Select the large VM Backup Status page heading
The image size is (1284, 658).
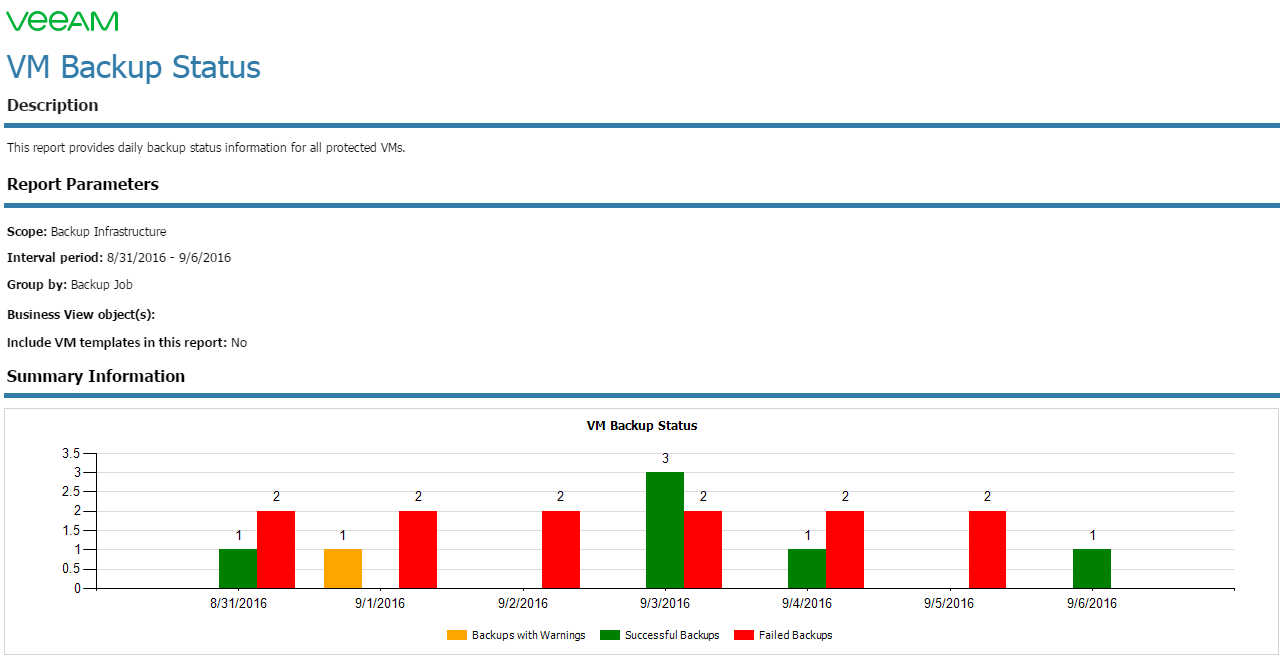(134, 67)
